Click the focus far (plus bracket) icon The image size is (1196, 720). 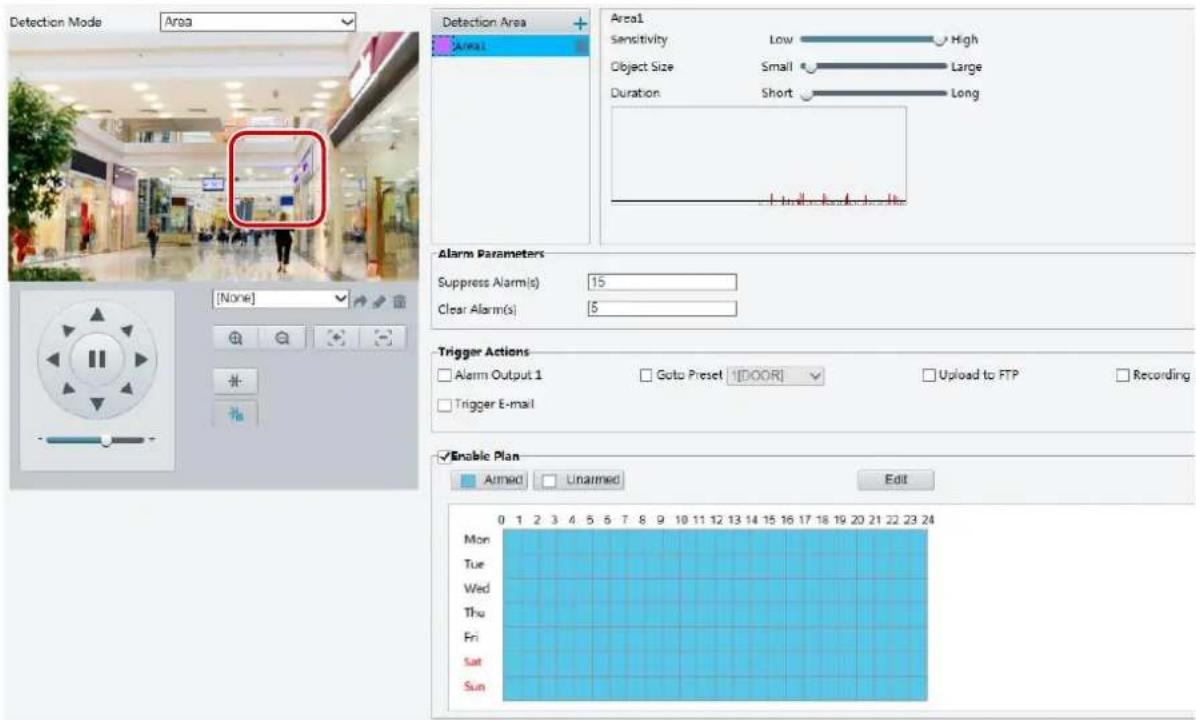tap(336, 338)
